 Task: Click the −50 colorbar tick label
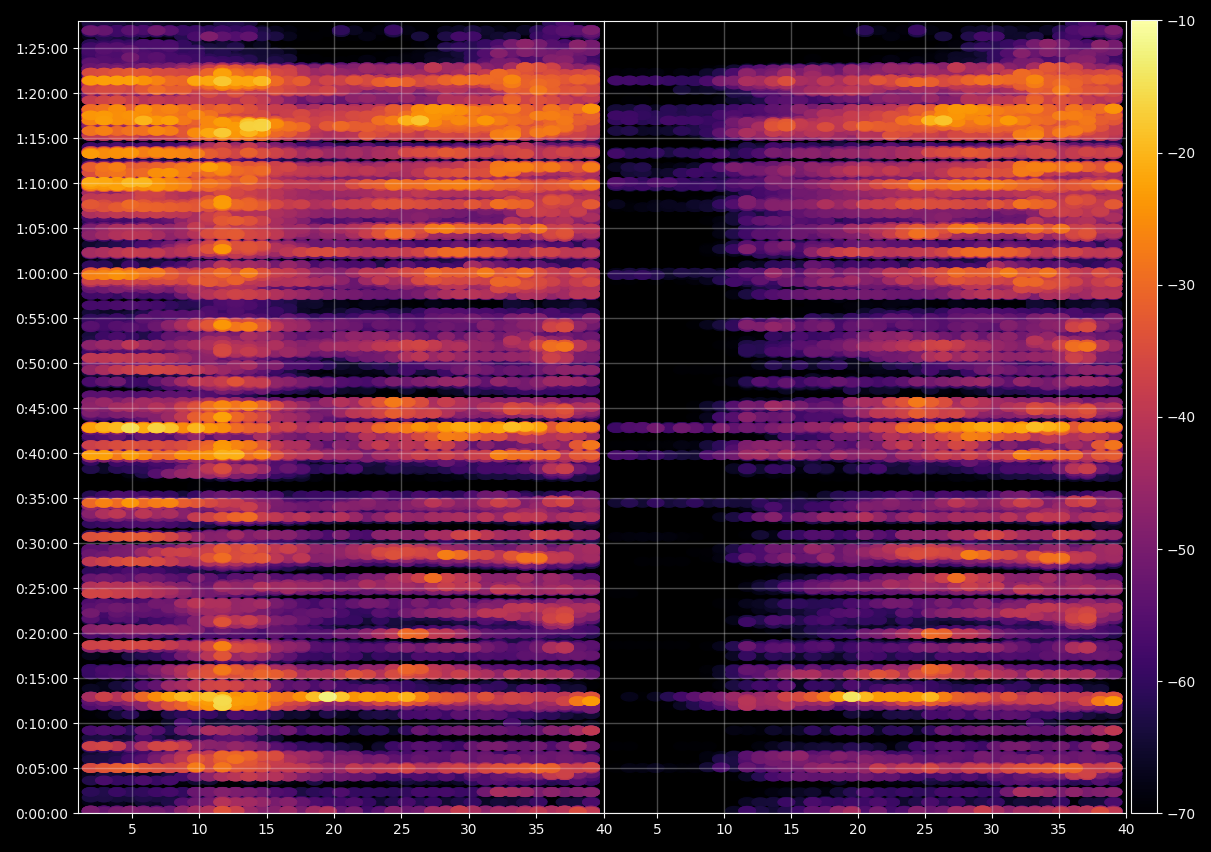tap(1181, 549)
